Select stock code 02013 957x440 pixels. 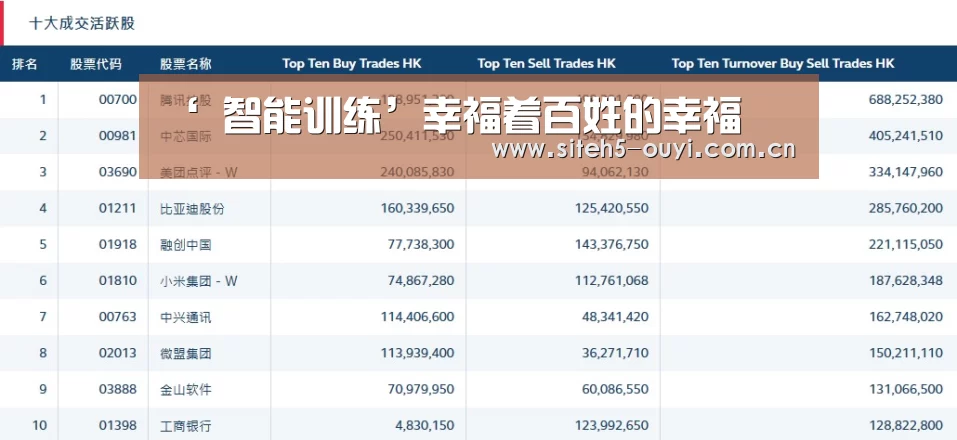118,353
